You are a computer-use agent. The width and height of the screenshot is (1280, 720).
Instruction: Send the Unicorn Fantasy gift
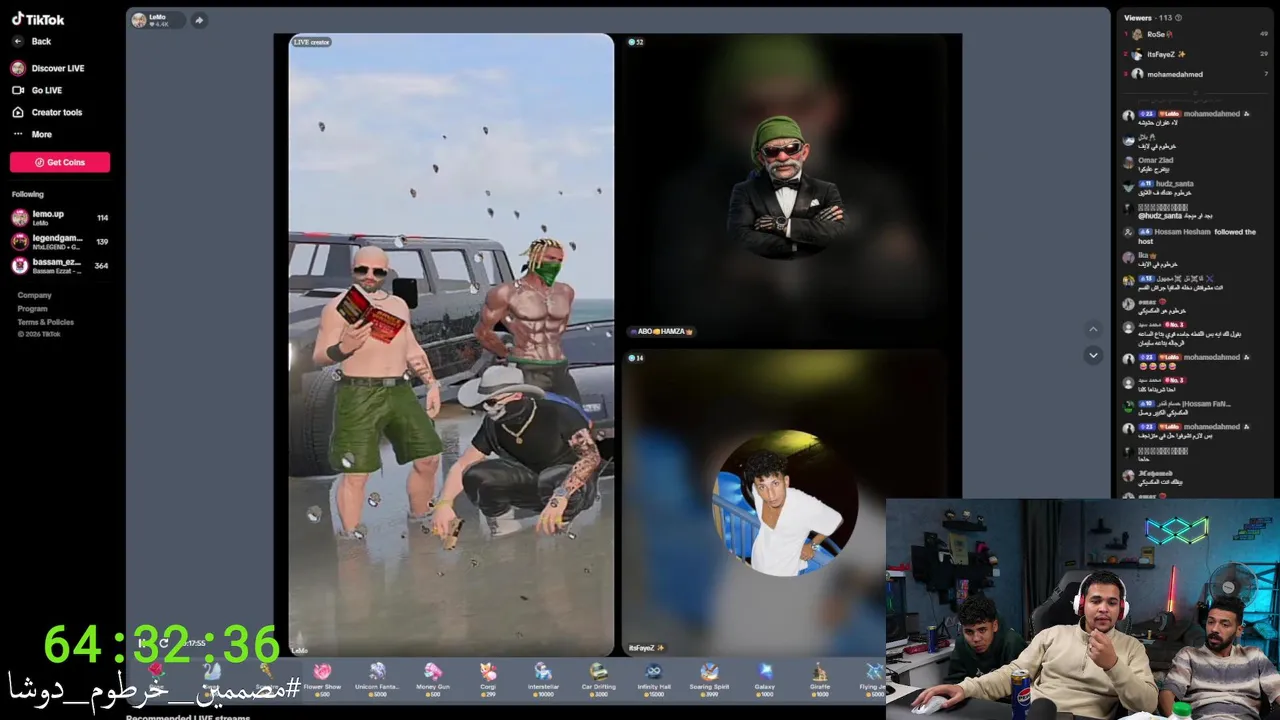[377, 678]
